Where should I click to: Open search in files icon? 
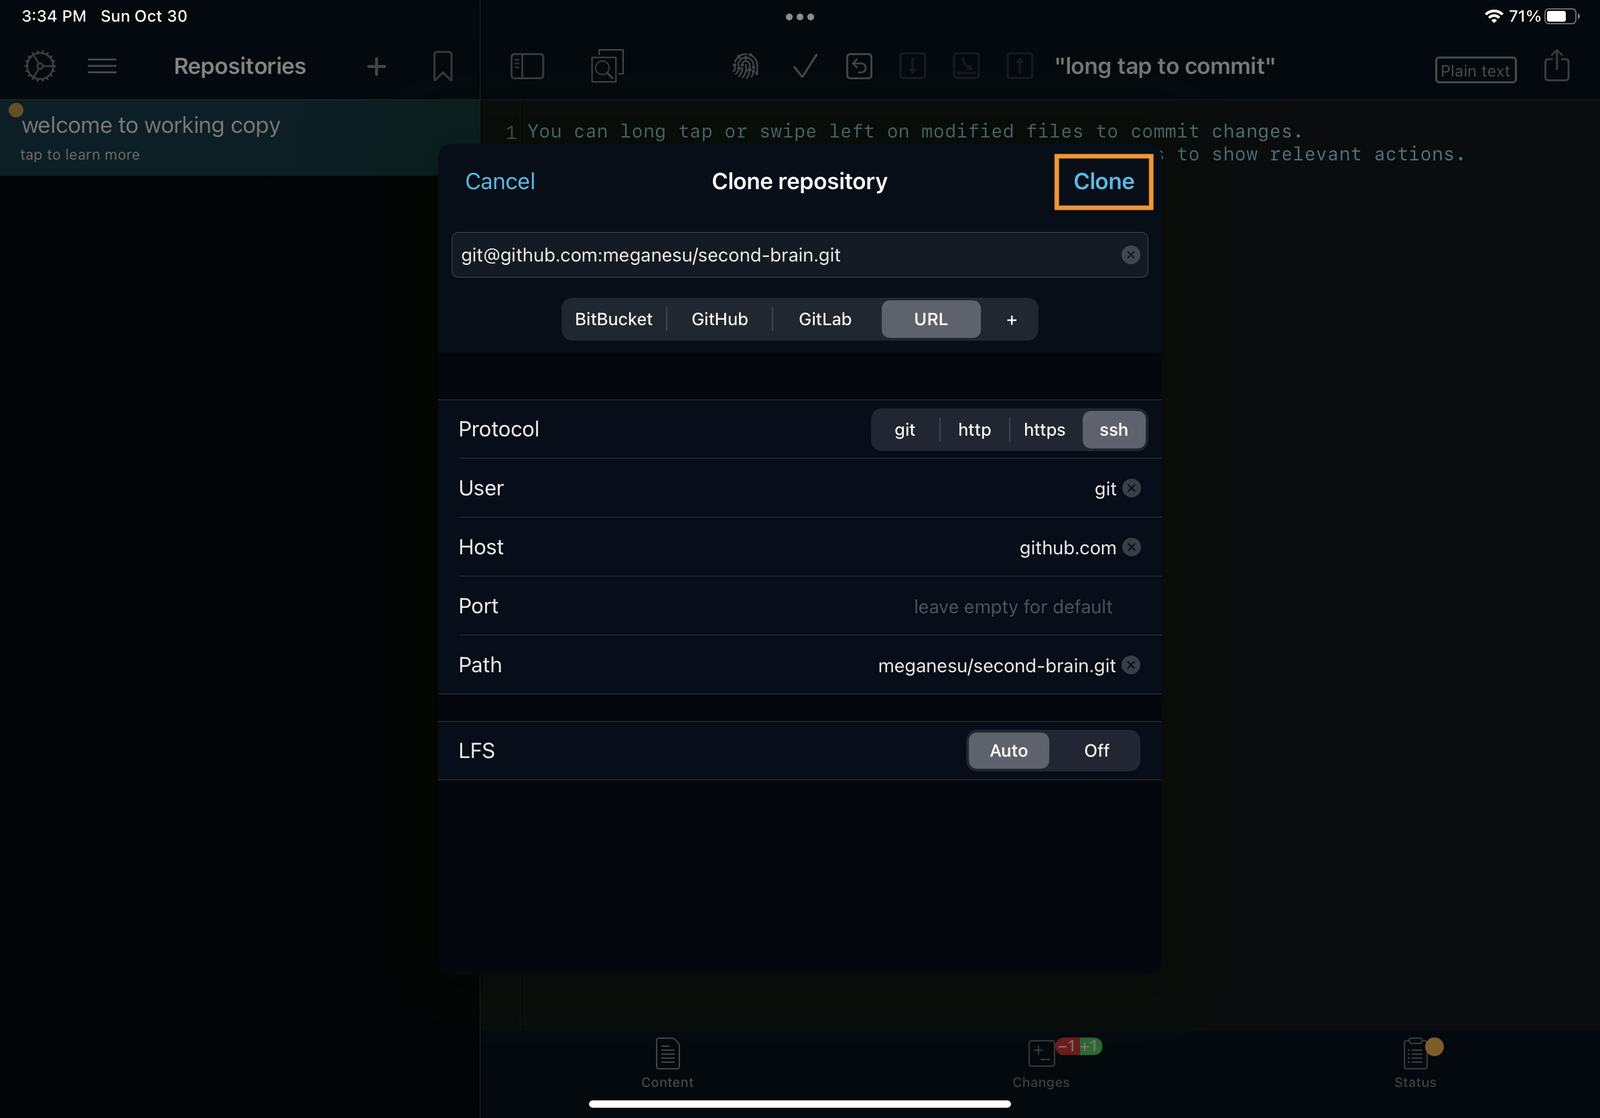[606, 66]
